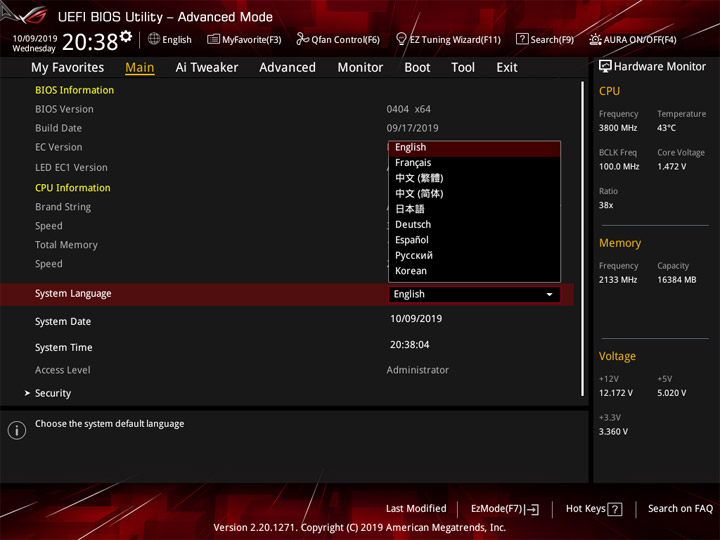Click the EC Version row

tap(59, 147)
